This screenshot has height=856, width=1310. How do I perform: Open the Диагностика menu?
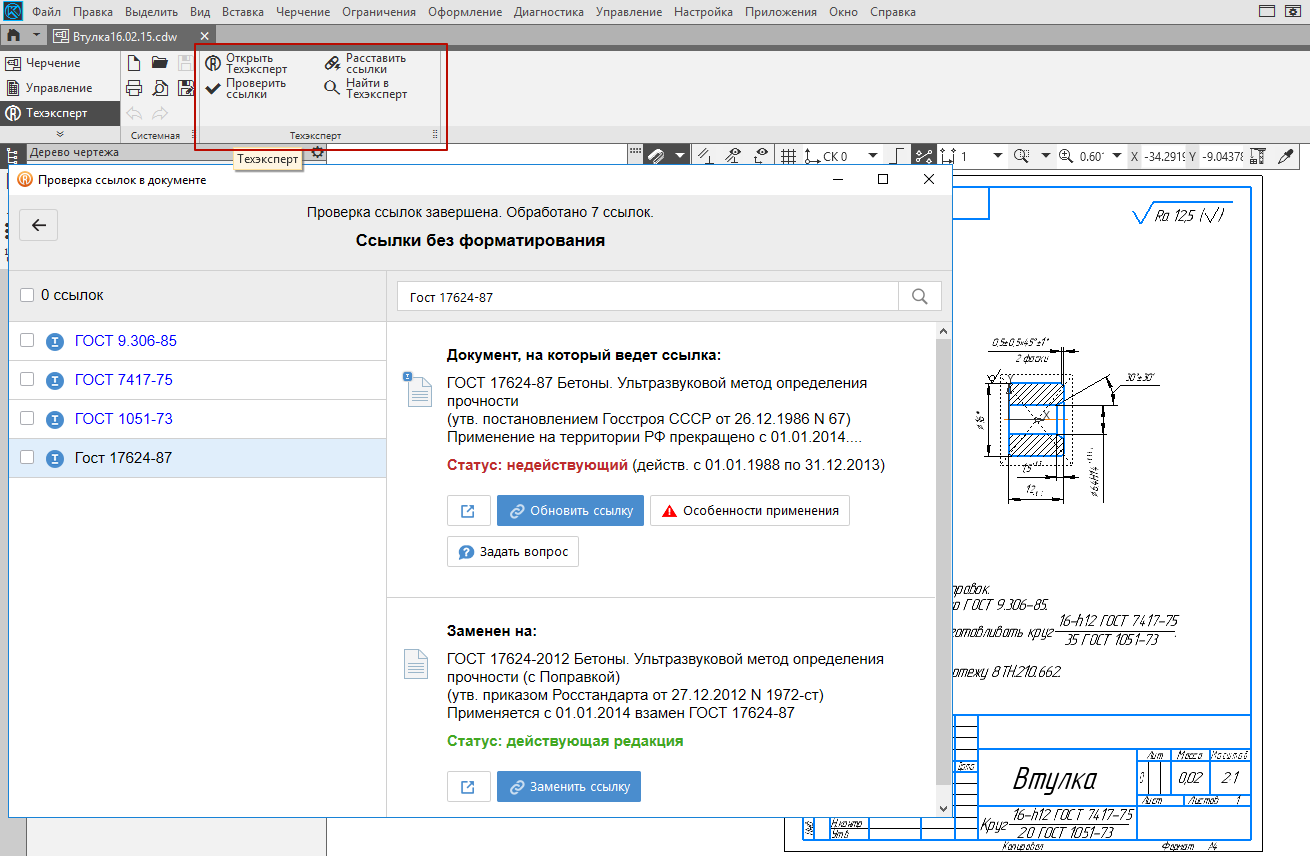click(x=548, y=12)
